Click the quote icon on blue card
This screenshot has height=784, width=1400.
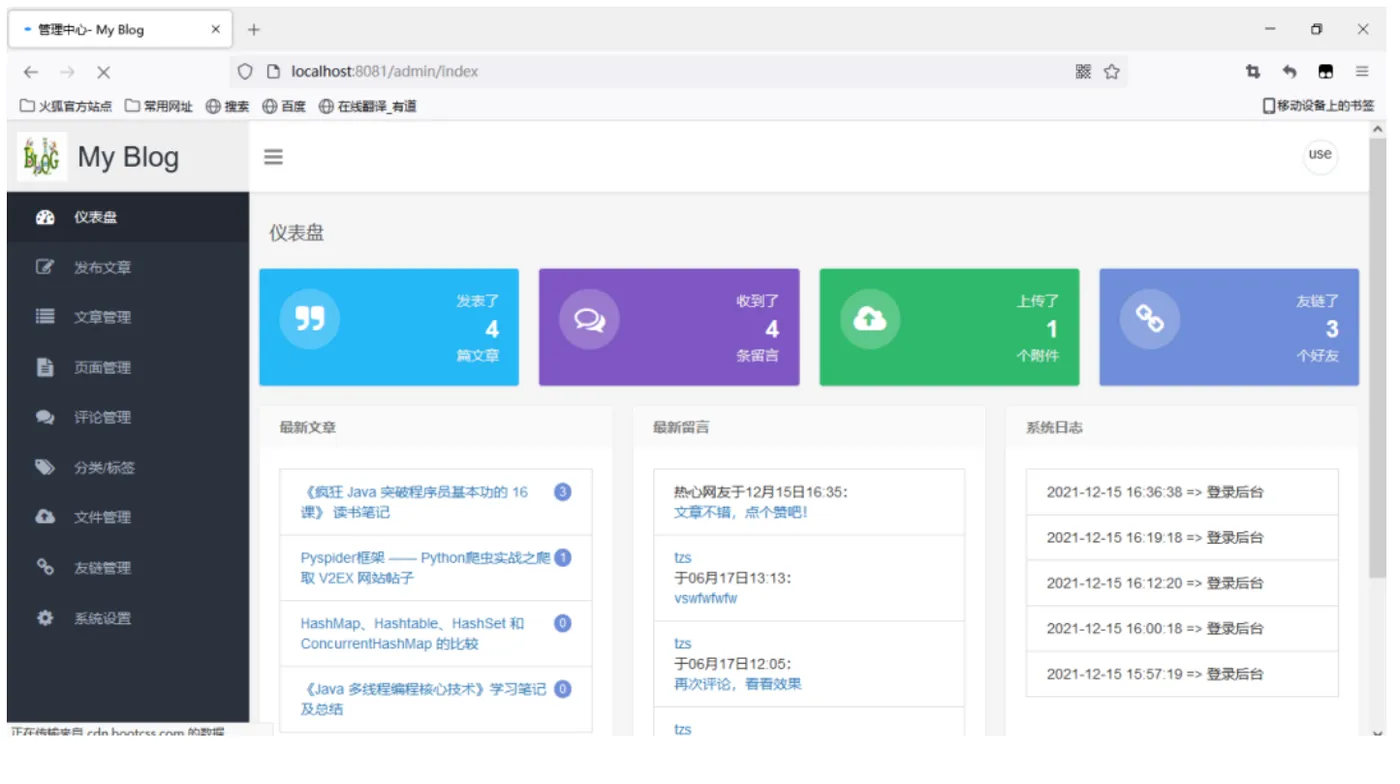point(310,318)
